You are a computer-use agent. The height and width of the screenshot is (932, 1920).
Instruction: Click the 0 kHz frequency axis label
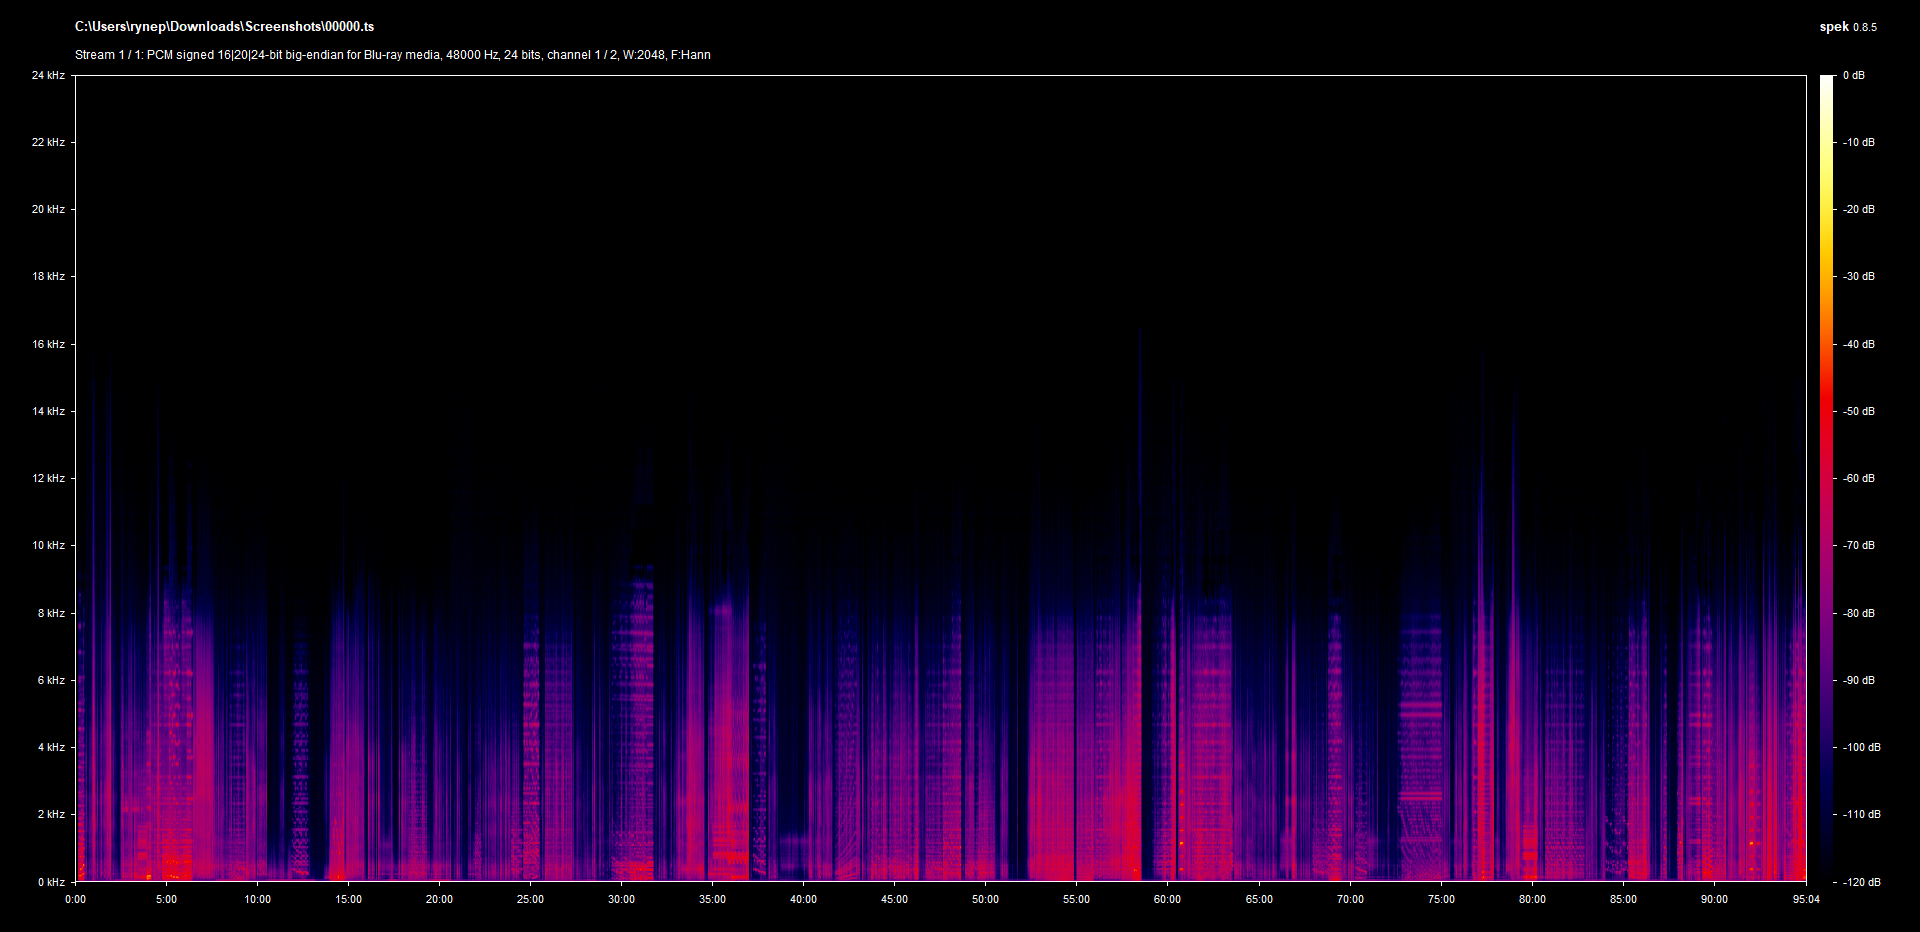51,882
